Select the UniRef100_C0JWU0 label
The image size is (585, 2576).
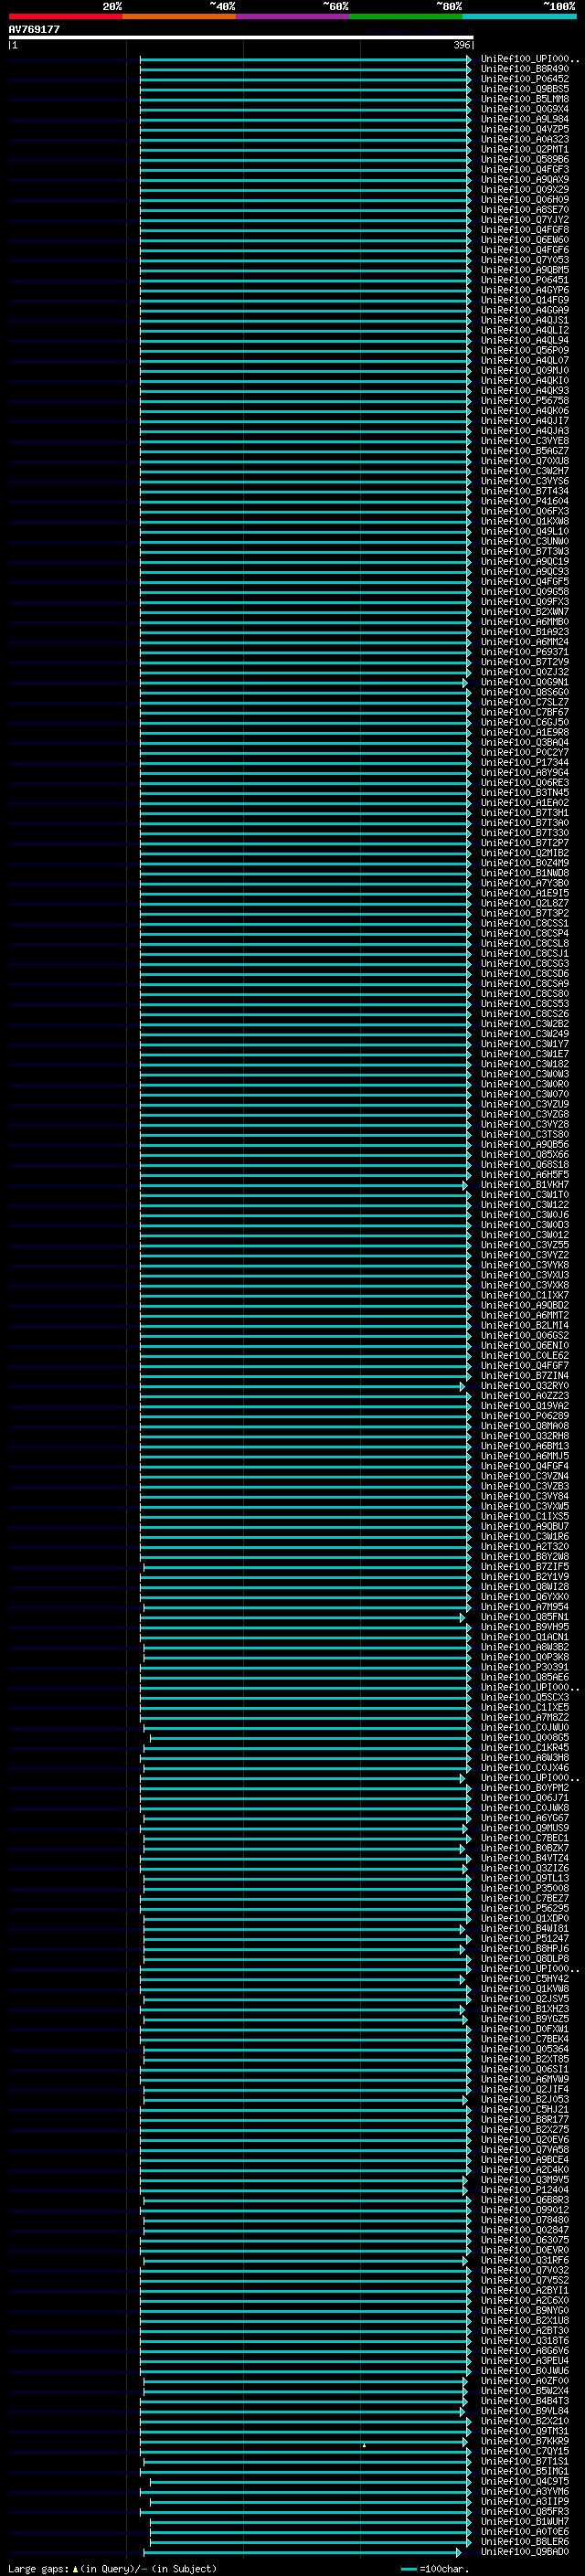pyautogui.click(x=525, y=1727)
